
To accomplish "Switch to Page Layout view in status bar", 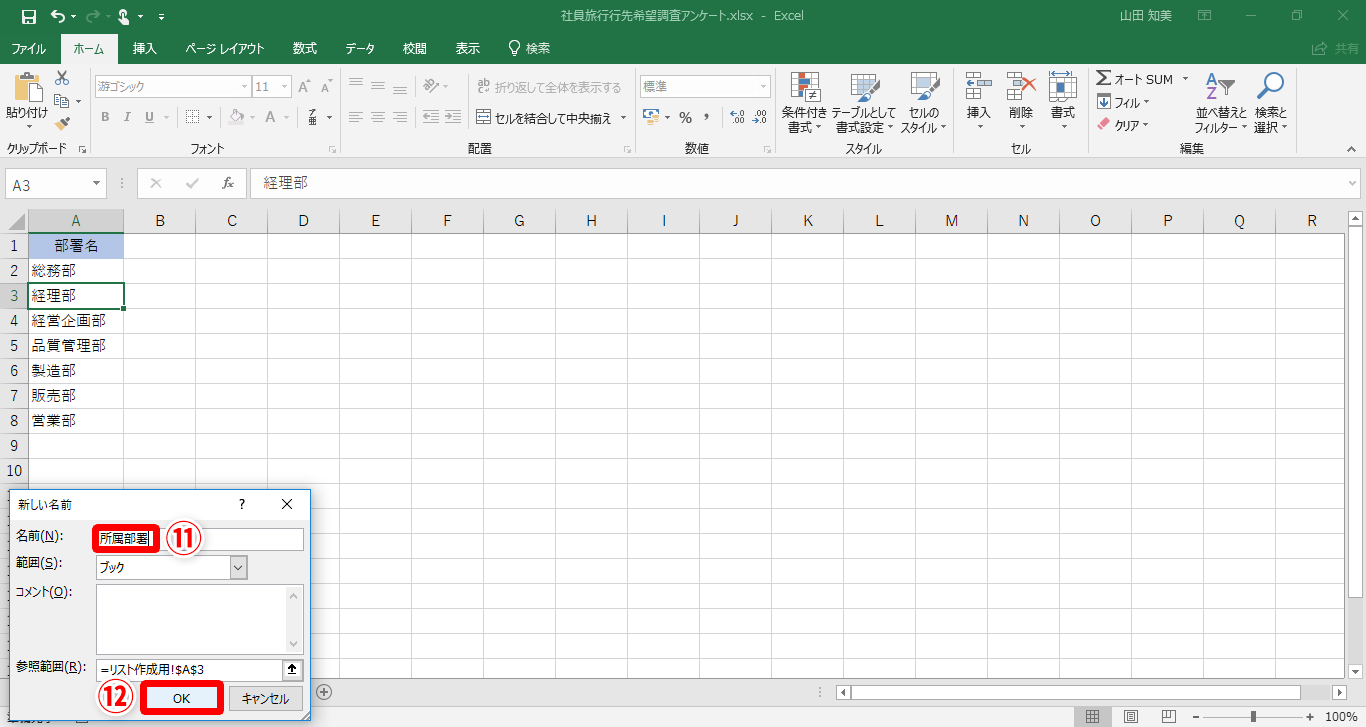I will click(1130, 716).
